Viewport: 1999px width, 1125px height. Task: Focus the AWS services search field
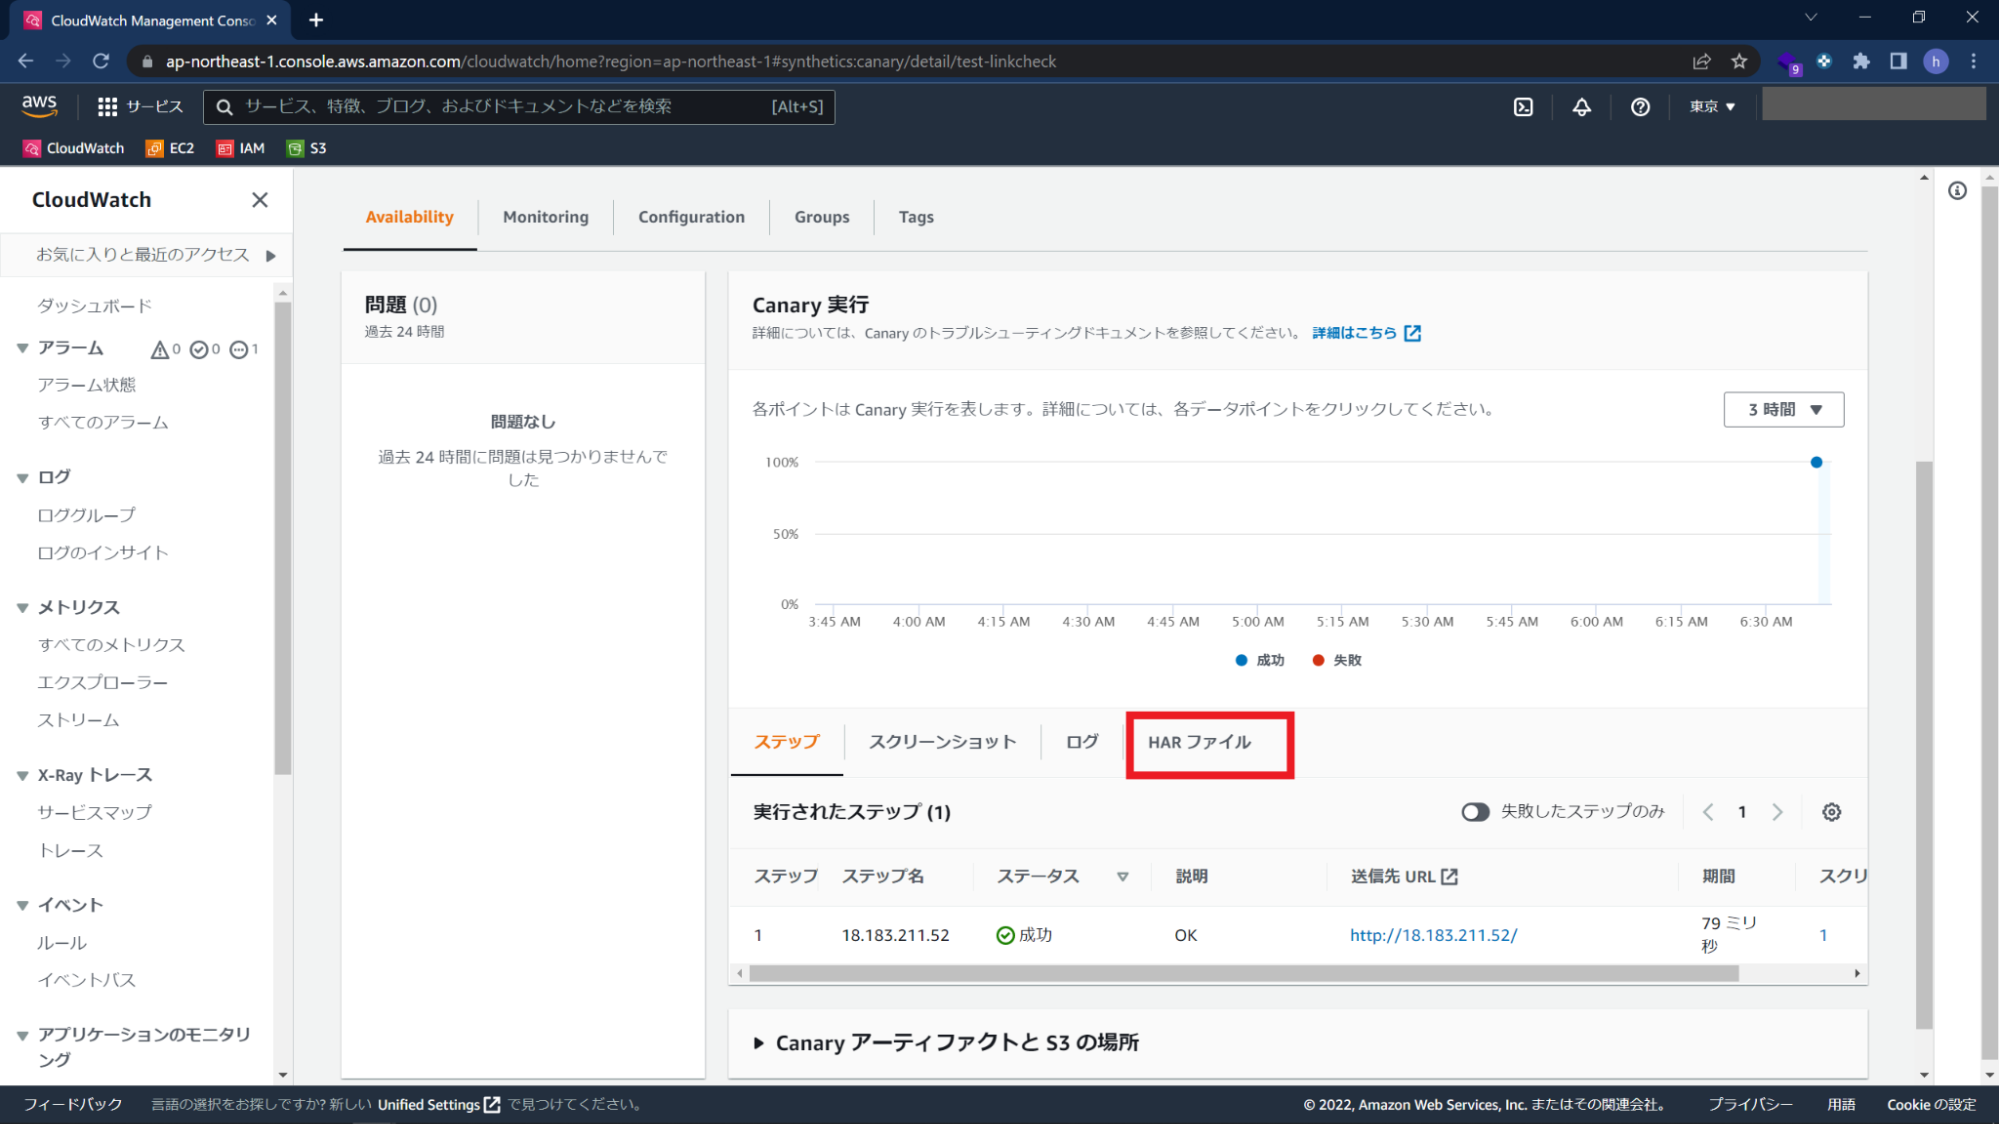519,107
